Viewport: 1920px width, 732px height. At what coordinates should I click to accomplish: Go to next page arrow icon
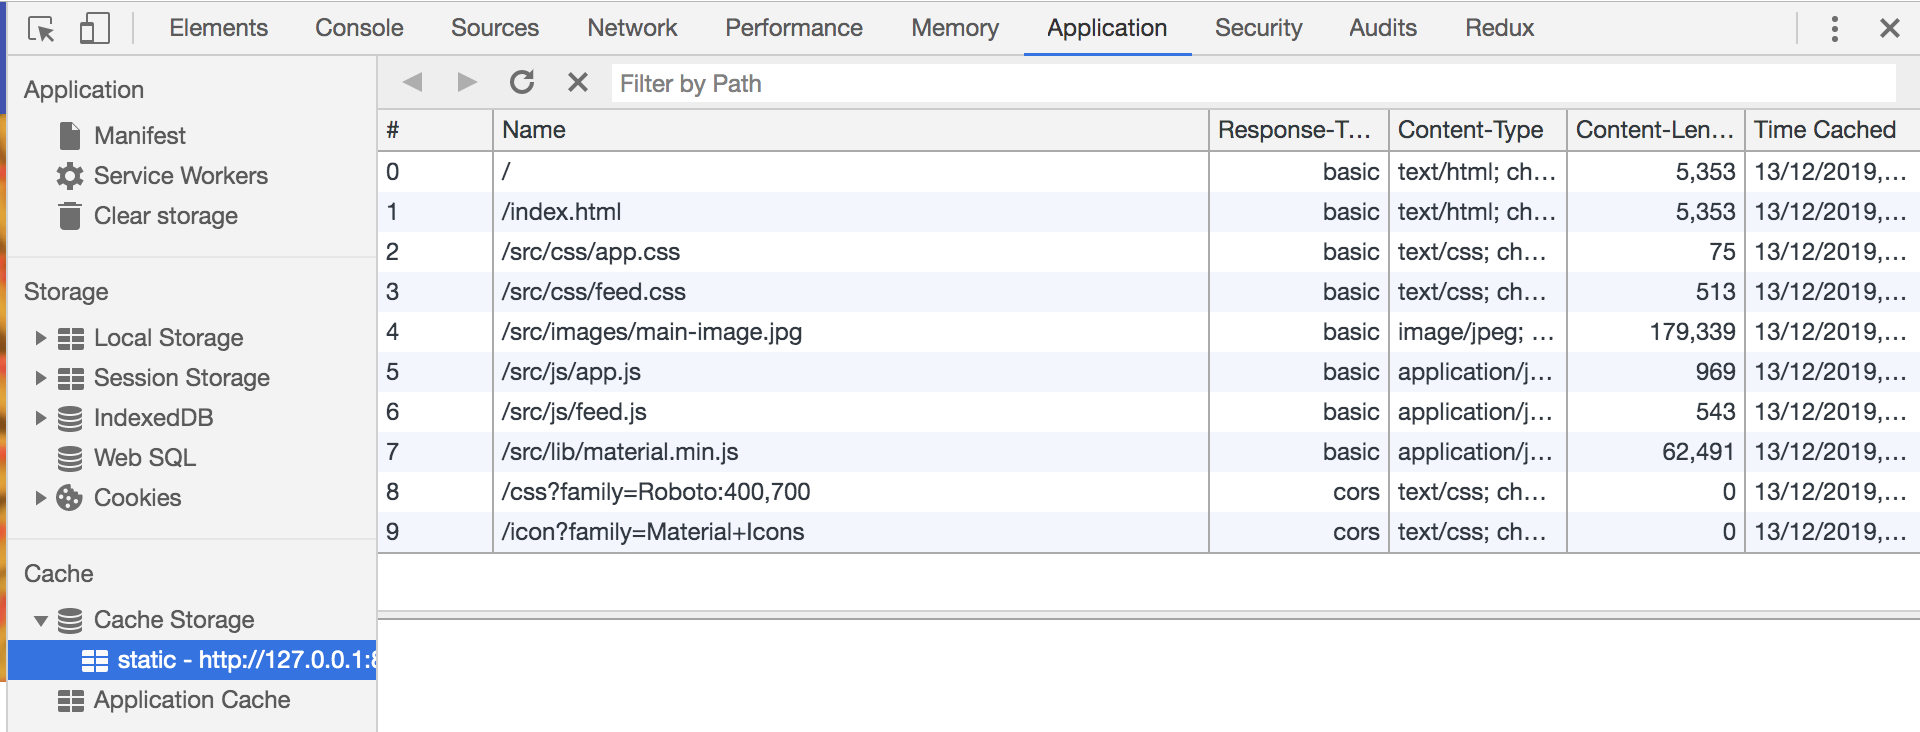point(466,83)
